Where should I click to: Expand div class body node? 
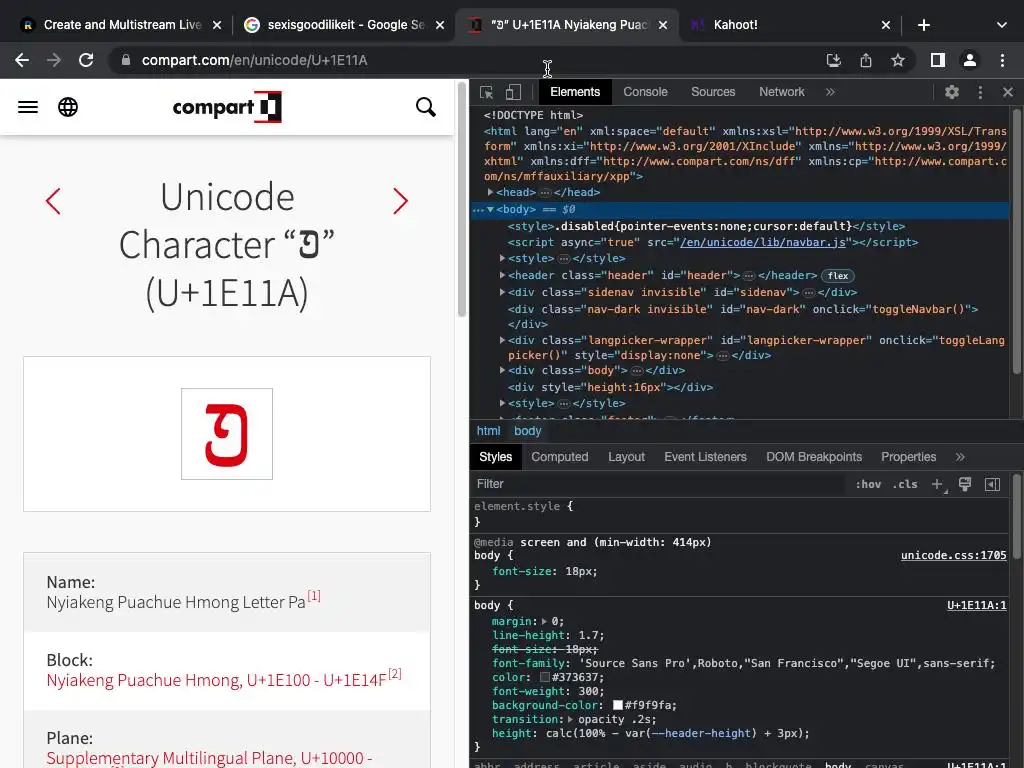[502, 370]
